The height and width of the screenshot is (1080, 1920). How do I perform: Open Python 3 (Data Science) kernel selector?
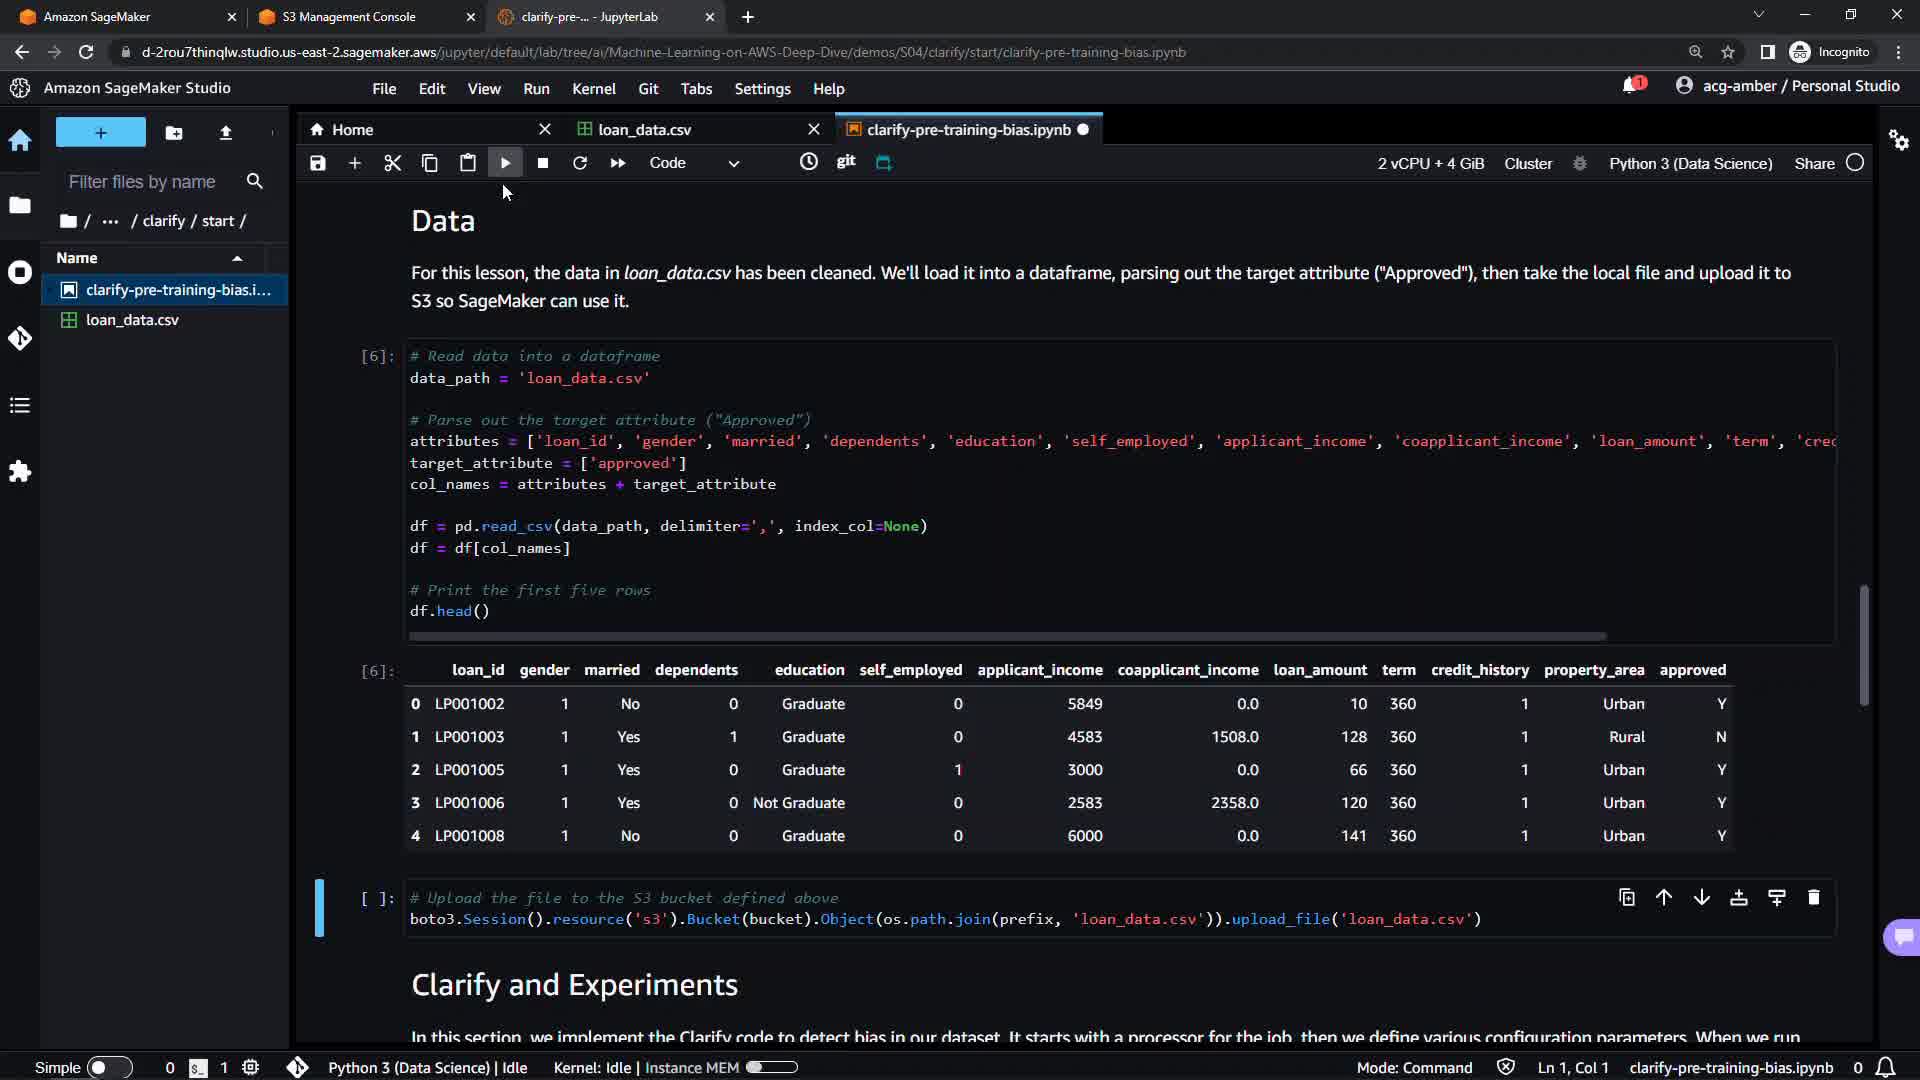pyautogui.click(x=1690, y=163)
